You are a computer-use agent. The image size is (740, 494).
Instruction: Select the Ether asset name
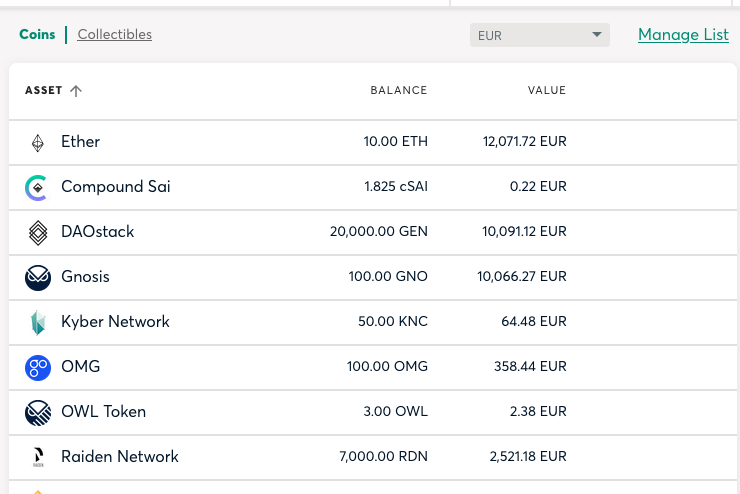coord(80,142)
